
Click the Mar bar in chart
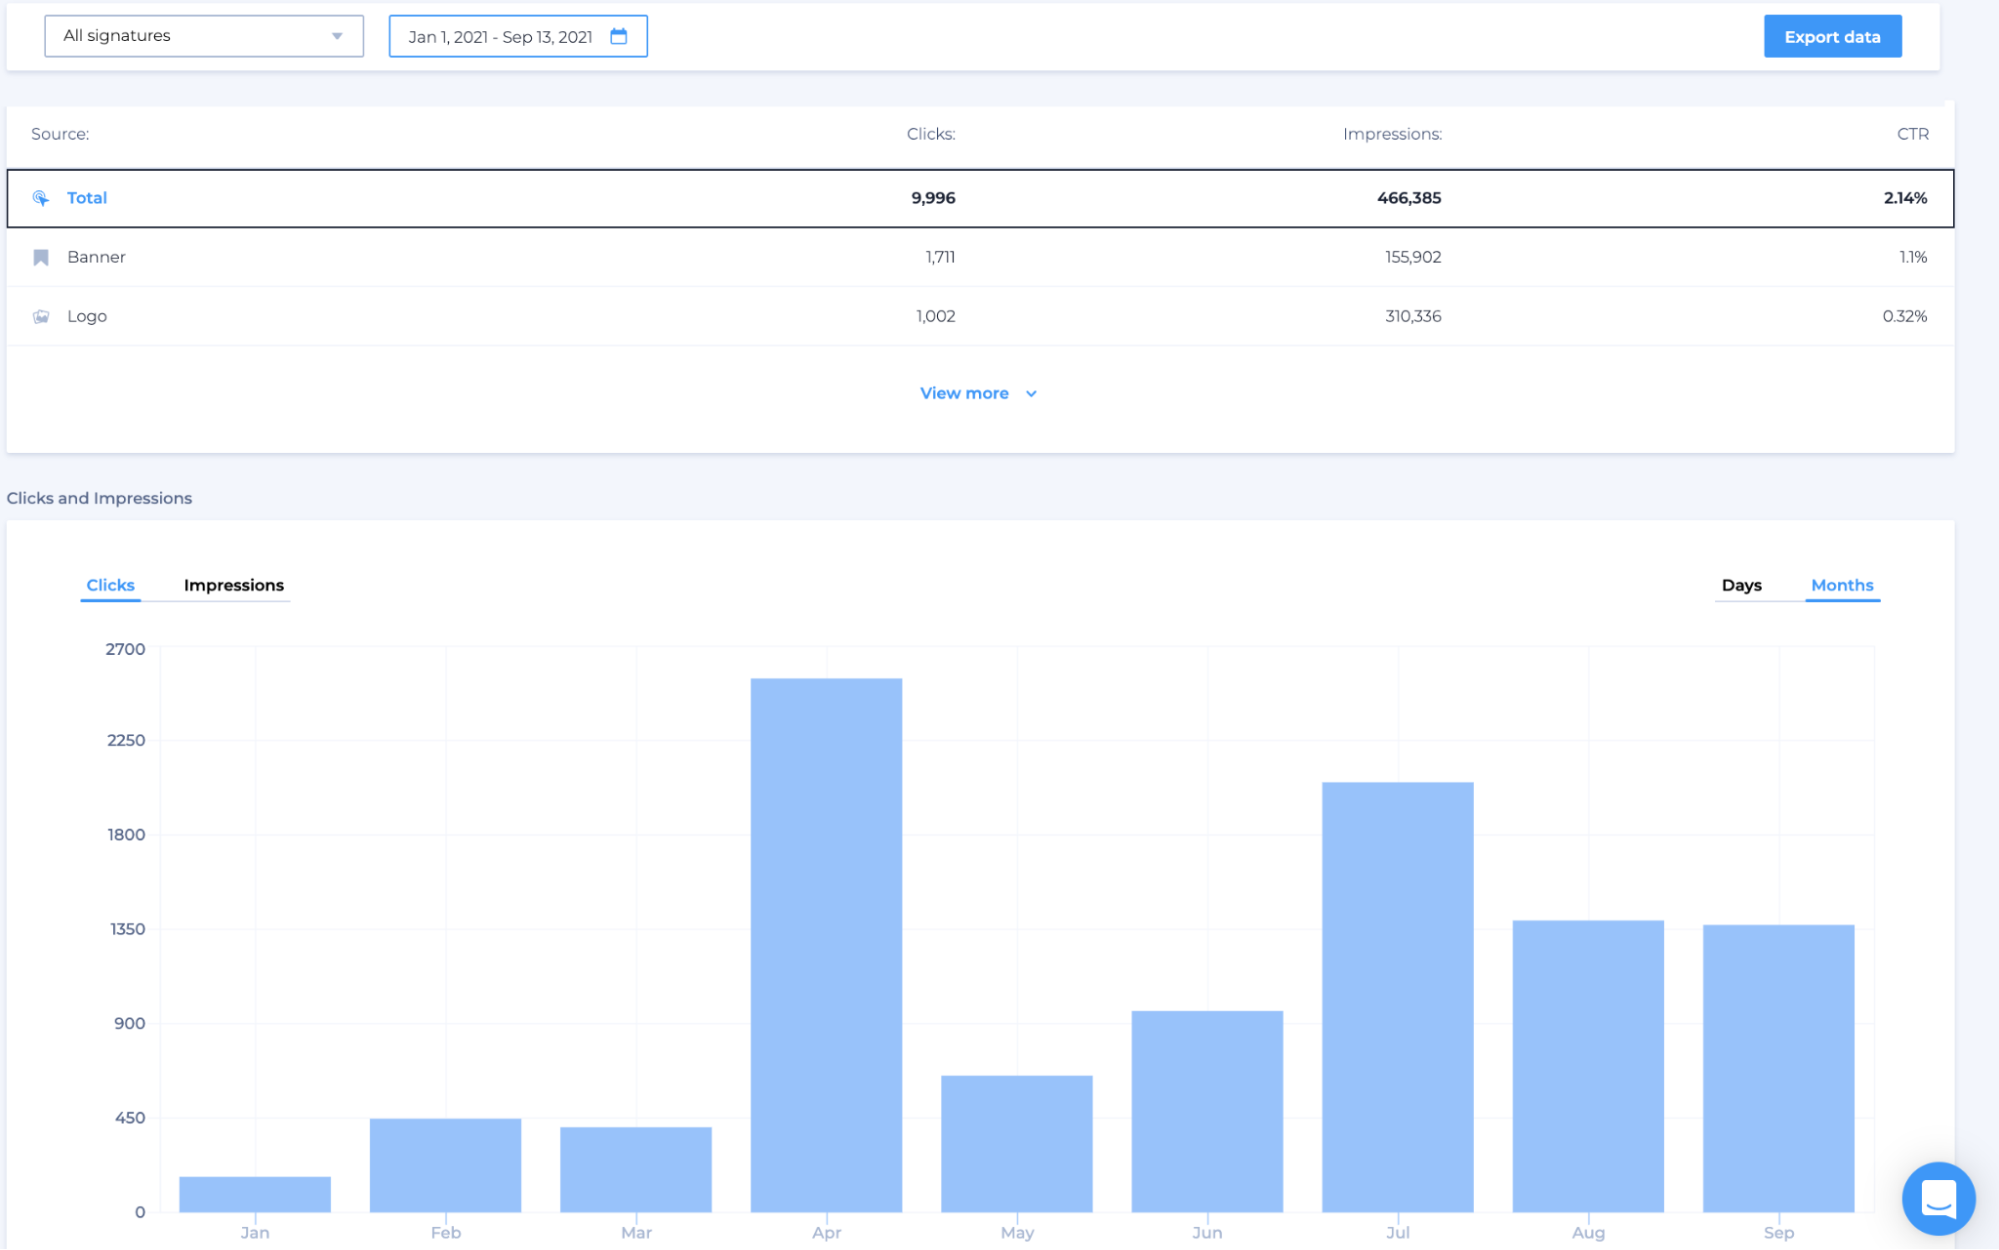[x=636, y=1169]
